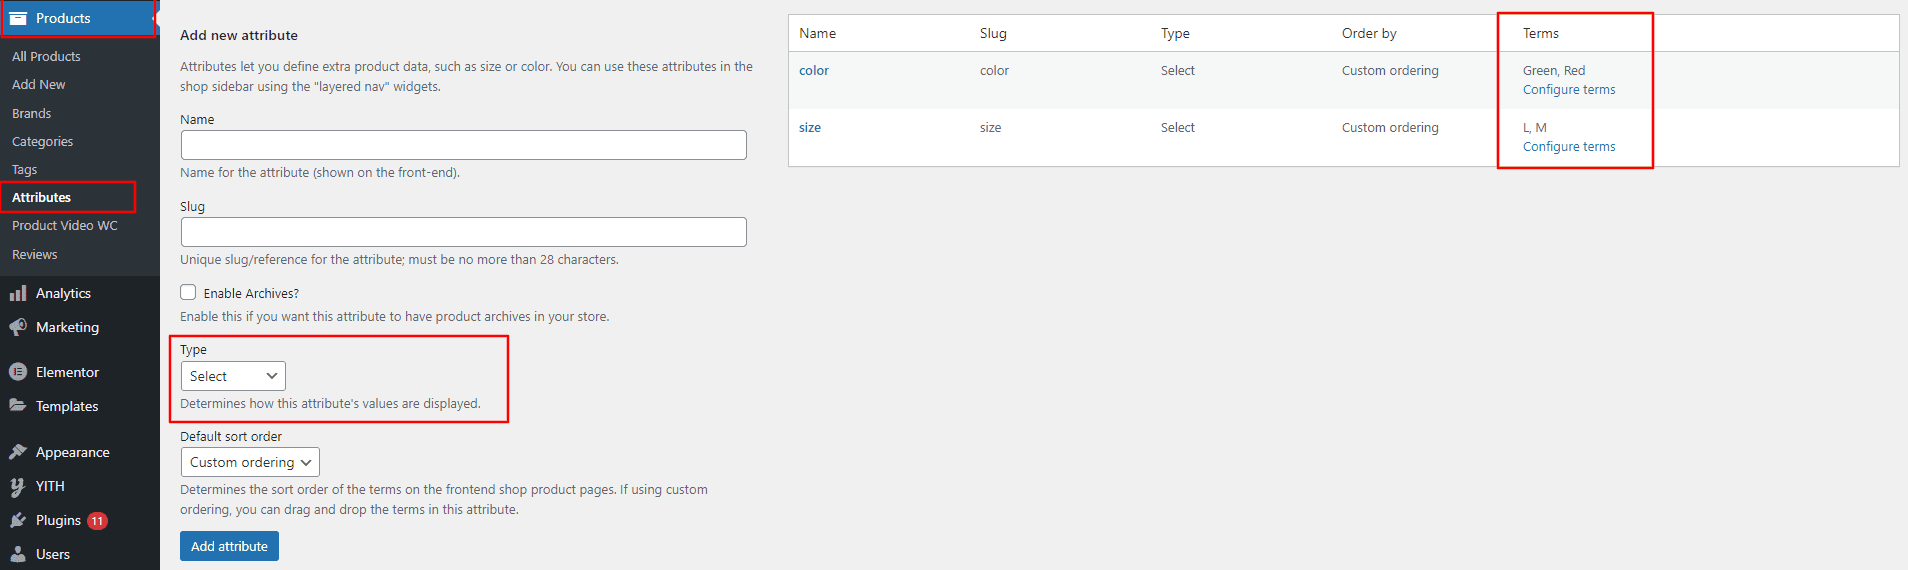Focus the attribute Slug input field
This screenshot has width=1908, height=570.
464,232
